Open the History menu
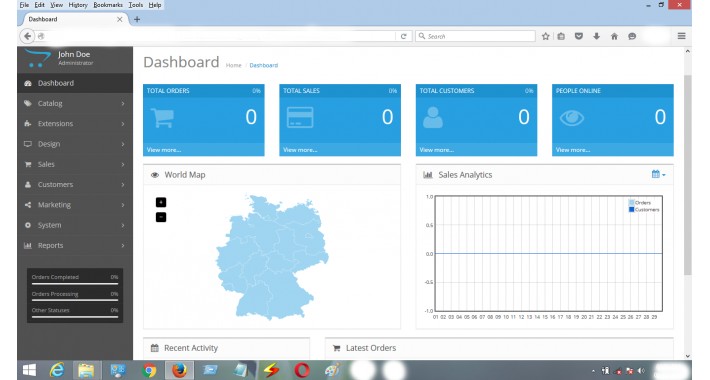The image size is (710, 380). (x=78, y=5)
